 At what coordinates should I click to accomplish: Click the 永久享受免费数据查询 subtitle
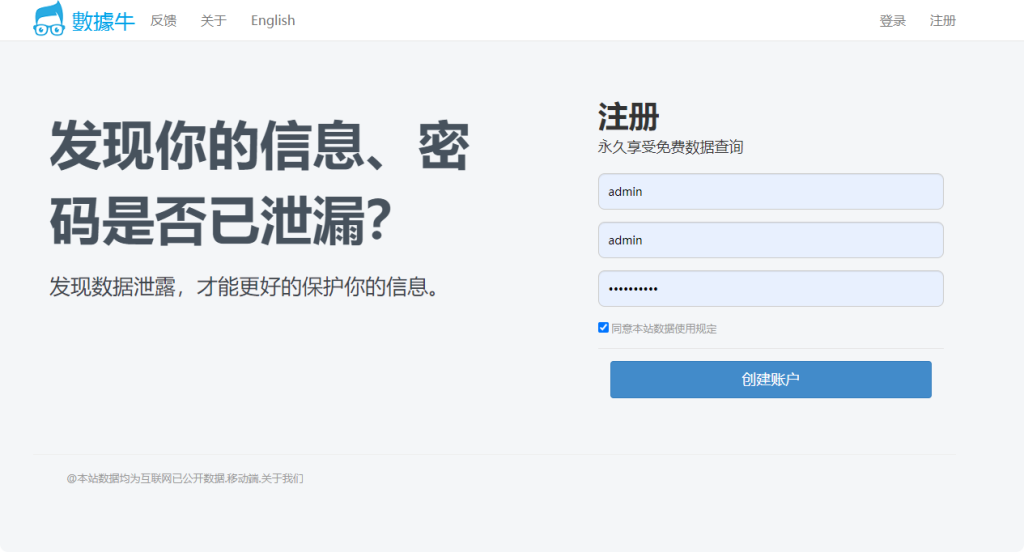tap(671, 147)
